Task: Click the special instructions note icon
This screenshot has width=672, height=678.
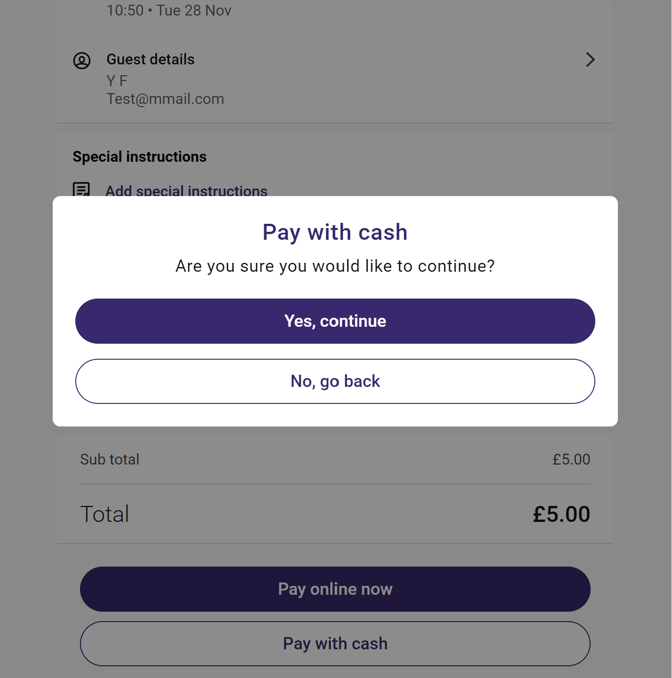Action: (81, 189)
